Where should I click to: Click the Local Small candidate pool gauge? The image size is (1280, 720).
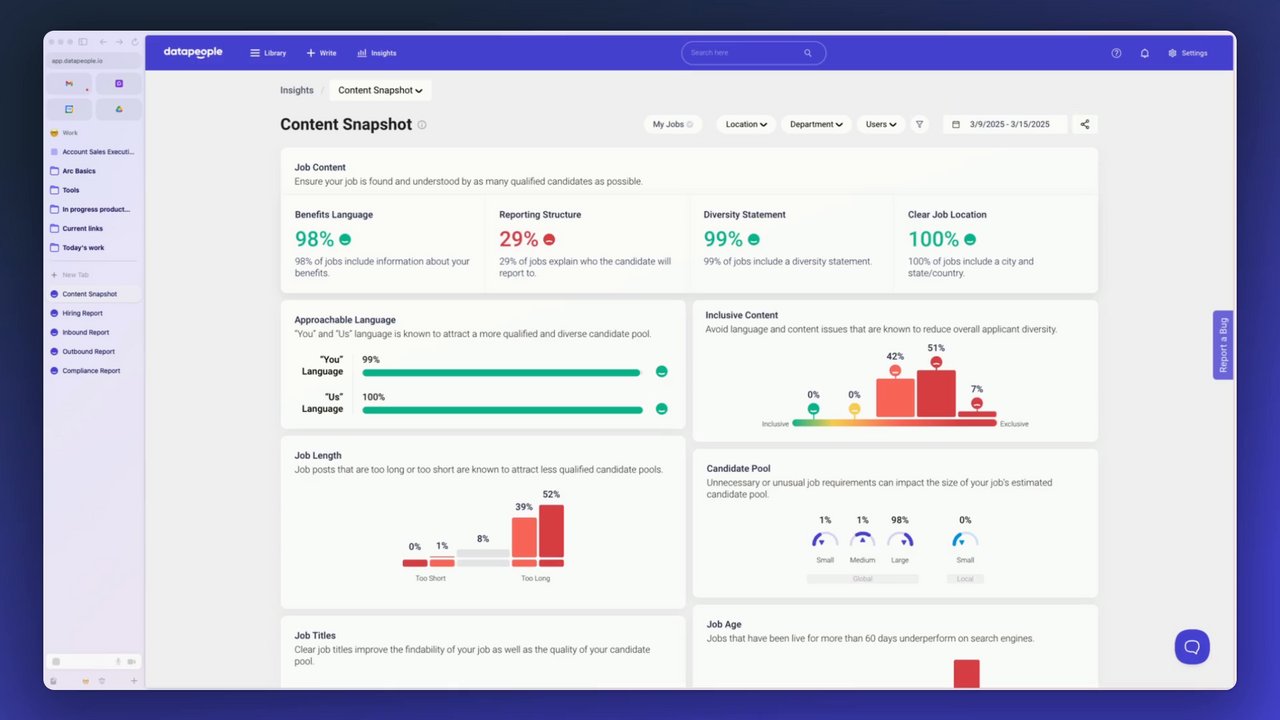pyautogui.click(x=965, y=539)
